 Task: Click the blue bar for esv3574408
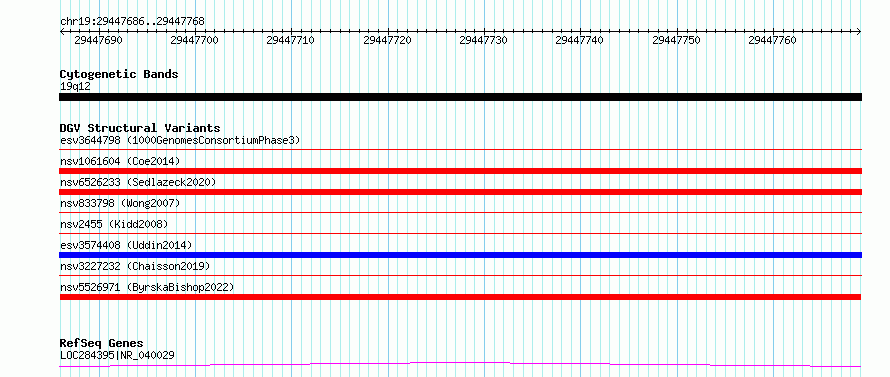click(x=460, y=255)
